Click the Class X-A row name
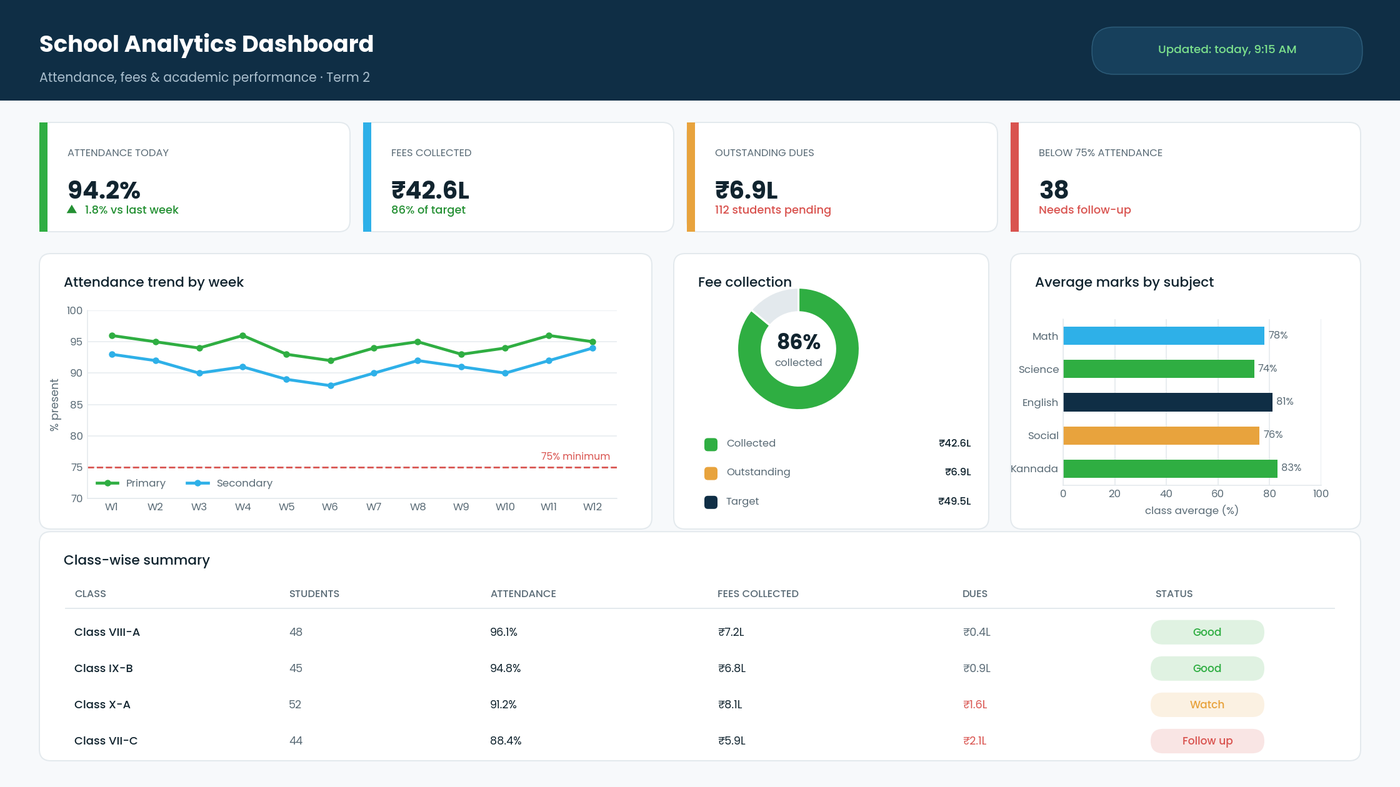 click(102, 705)
